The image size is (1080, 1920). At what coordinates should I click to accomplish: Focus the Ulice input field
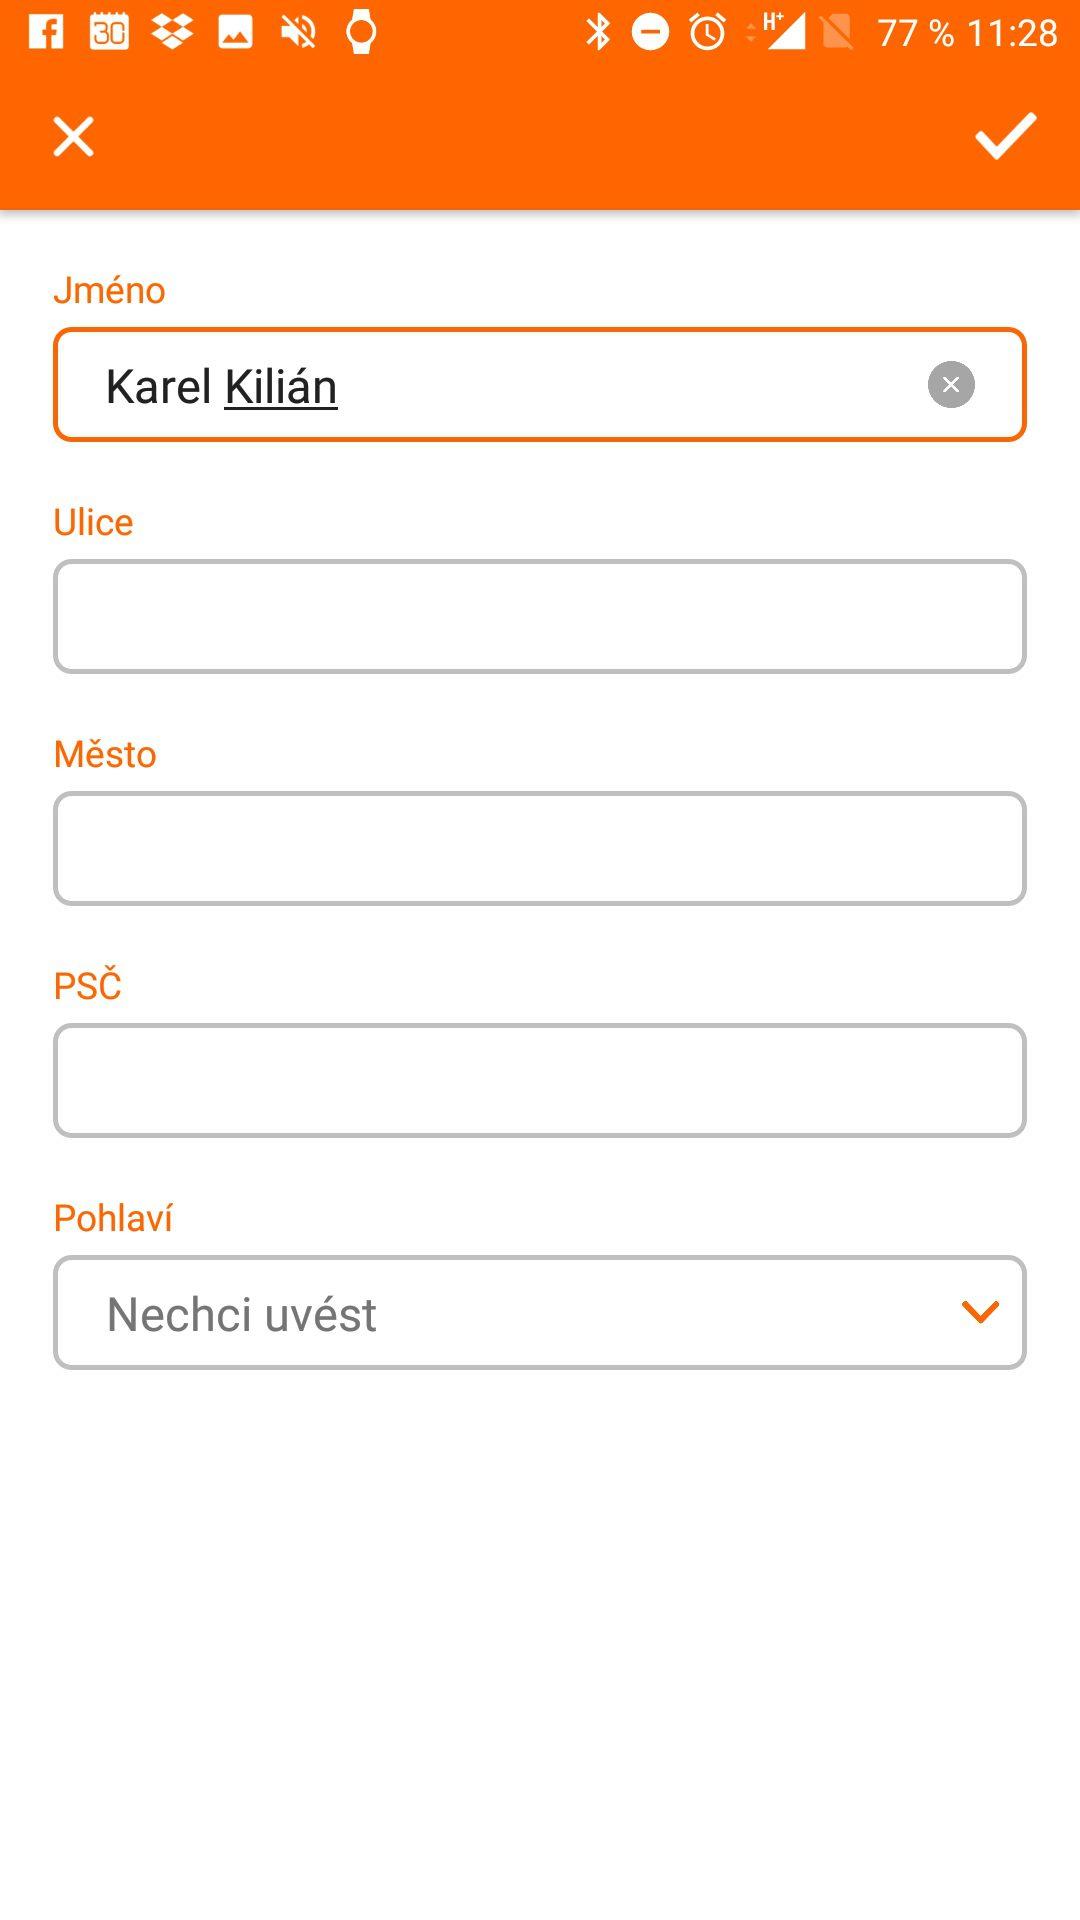[x=540, y=616]
